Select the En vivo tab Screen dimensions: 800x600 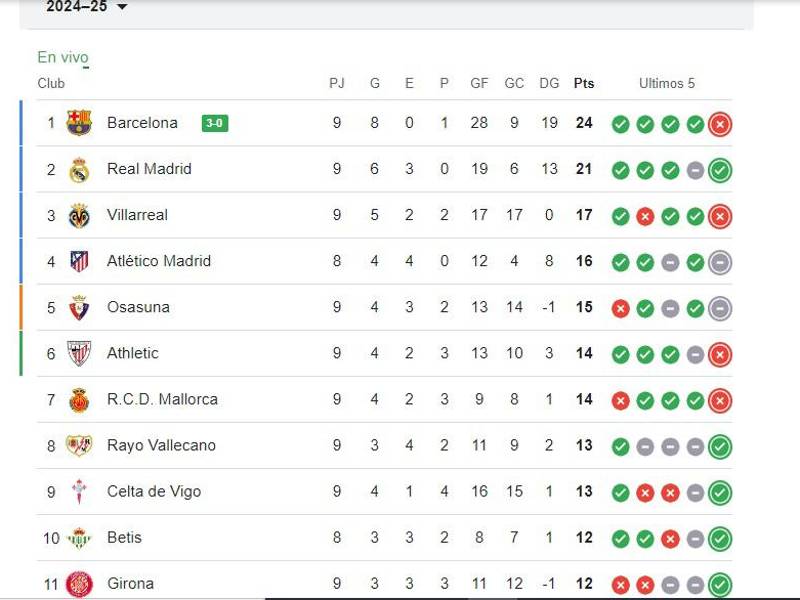point(63,58)
